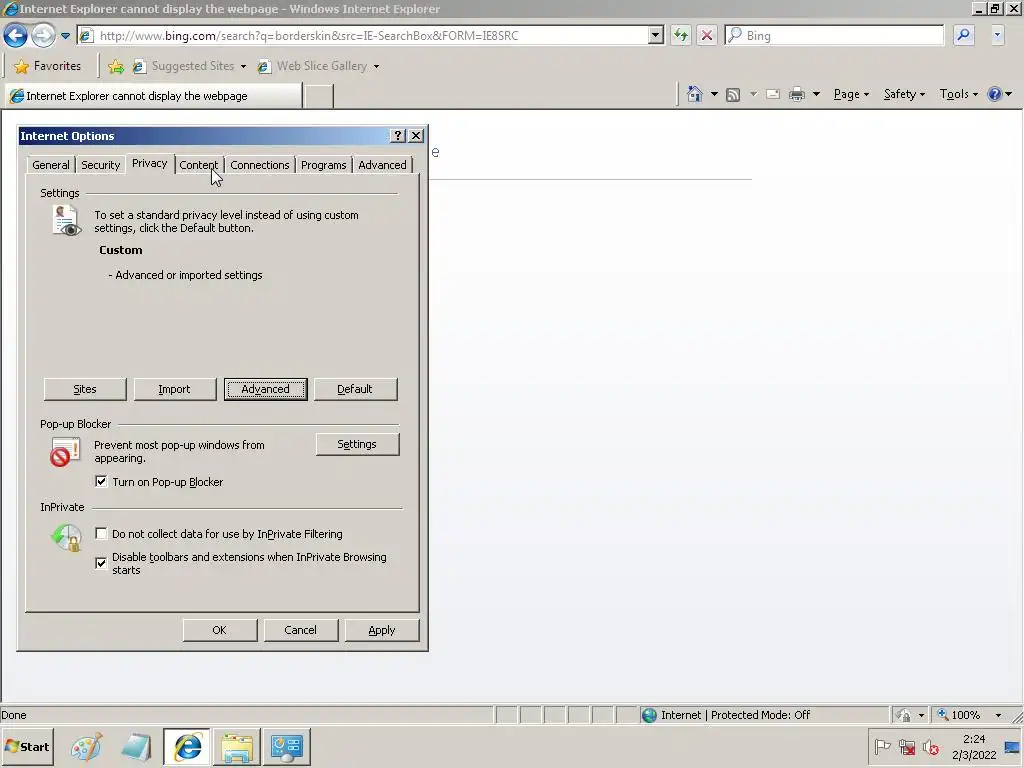This screenshot has width=1024, height=768.
Task: Expand the address bar dropdown arrow
Action: [656, 35]
